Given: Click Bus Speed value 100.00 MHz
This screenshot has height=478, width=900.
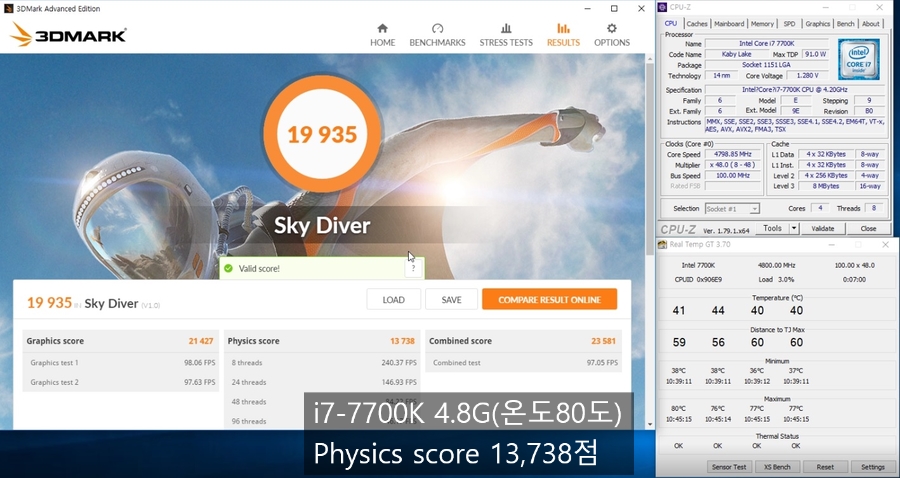Looking at the screenshot, I should coord(730,176).
